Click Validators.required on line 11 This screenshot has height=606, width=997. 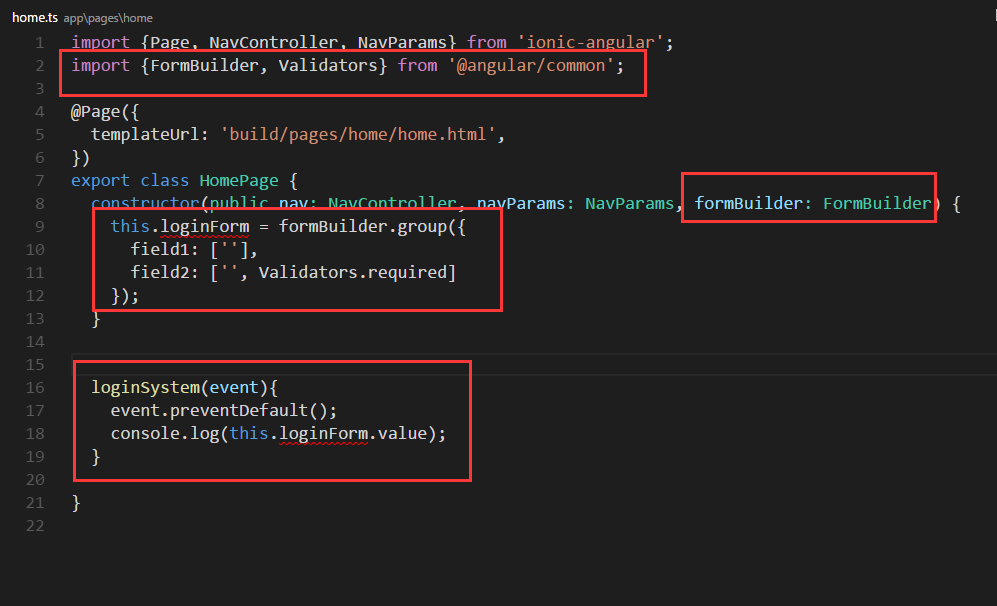pyautogui.click(x=353, y=273)
